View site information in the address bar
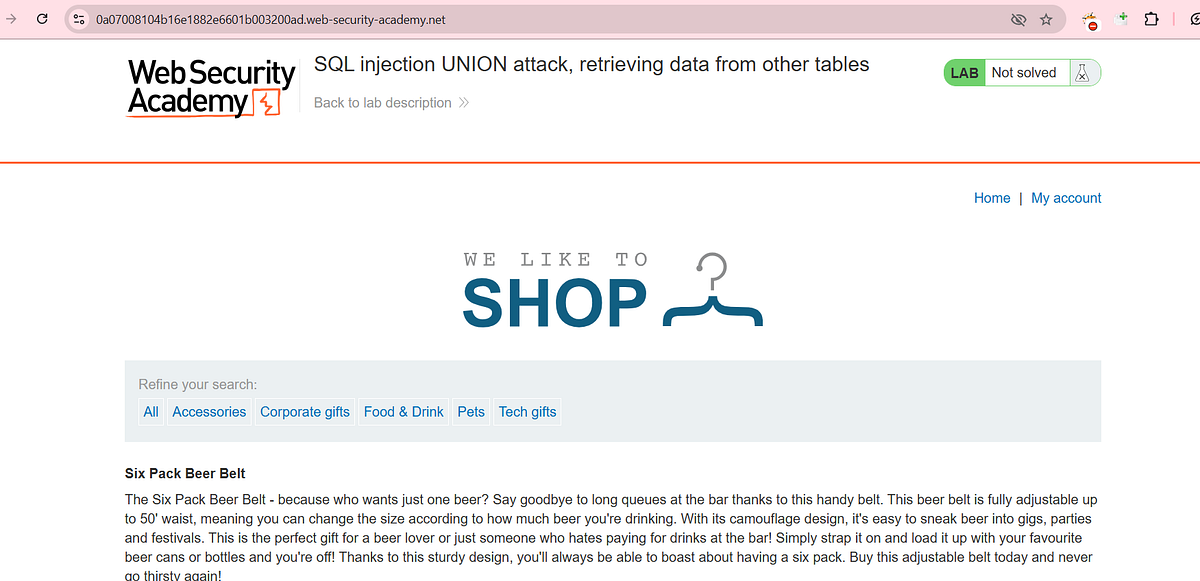The height and width of the screenshot is (581, 1200). click(x=78, y=18)
